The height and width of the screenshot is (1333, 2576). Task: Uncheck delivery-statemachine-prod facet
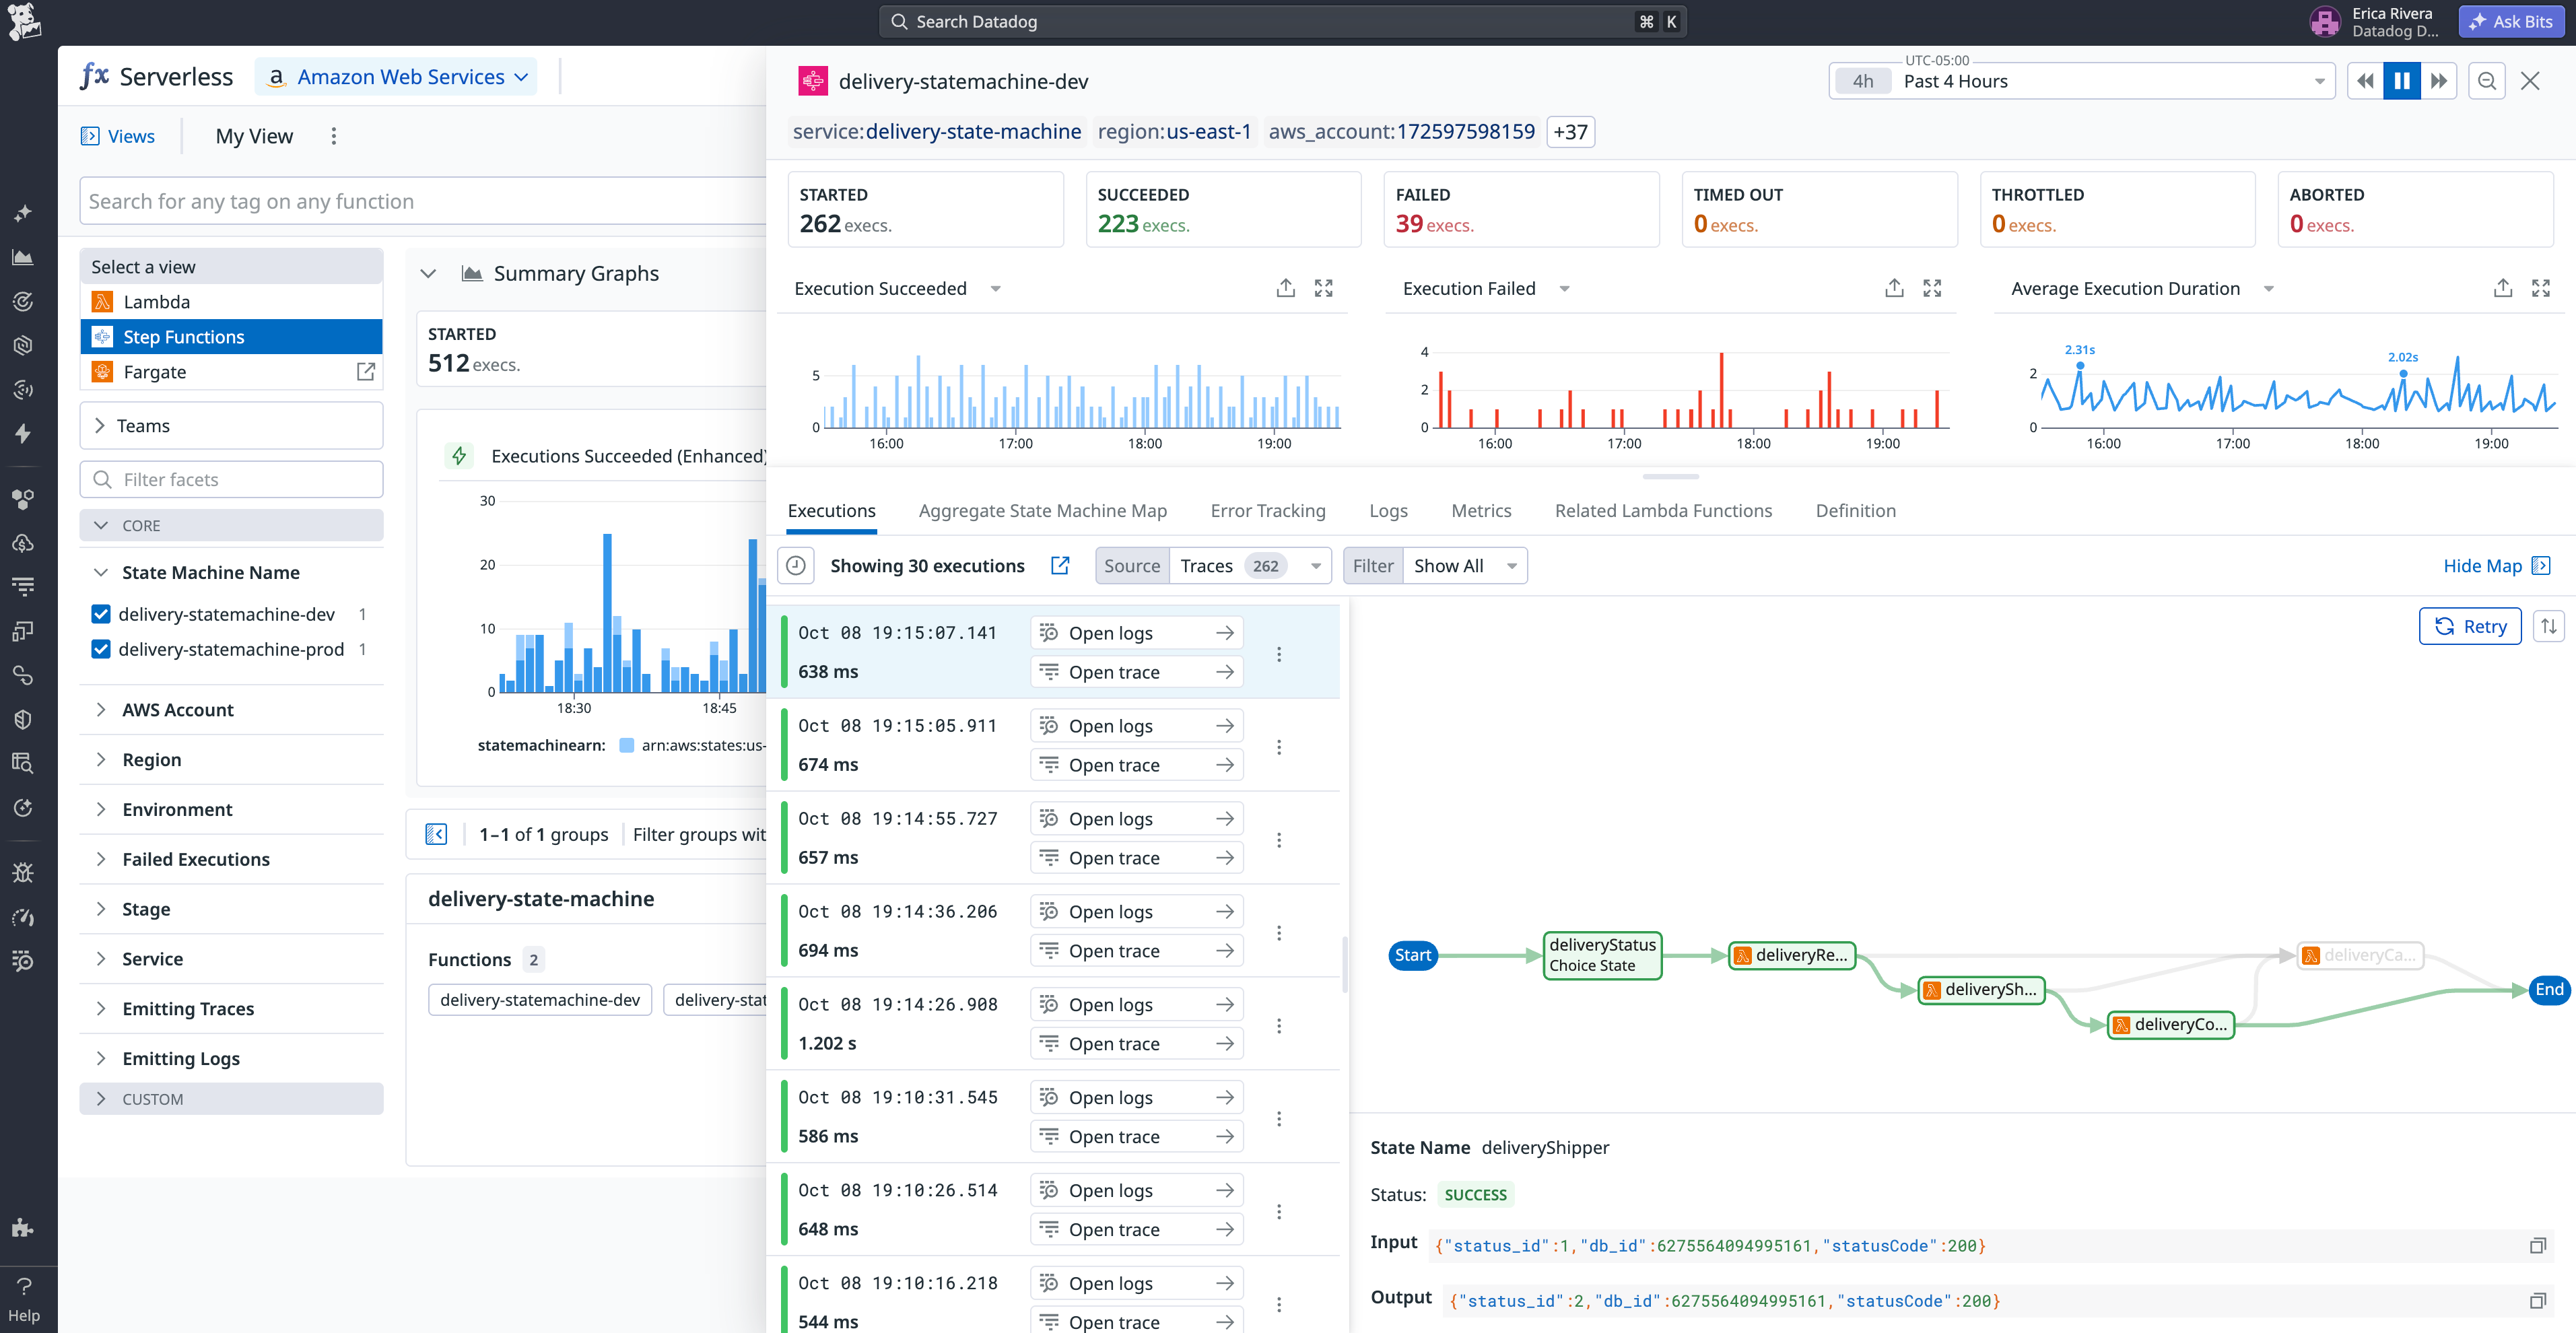pos(101,649)
